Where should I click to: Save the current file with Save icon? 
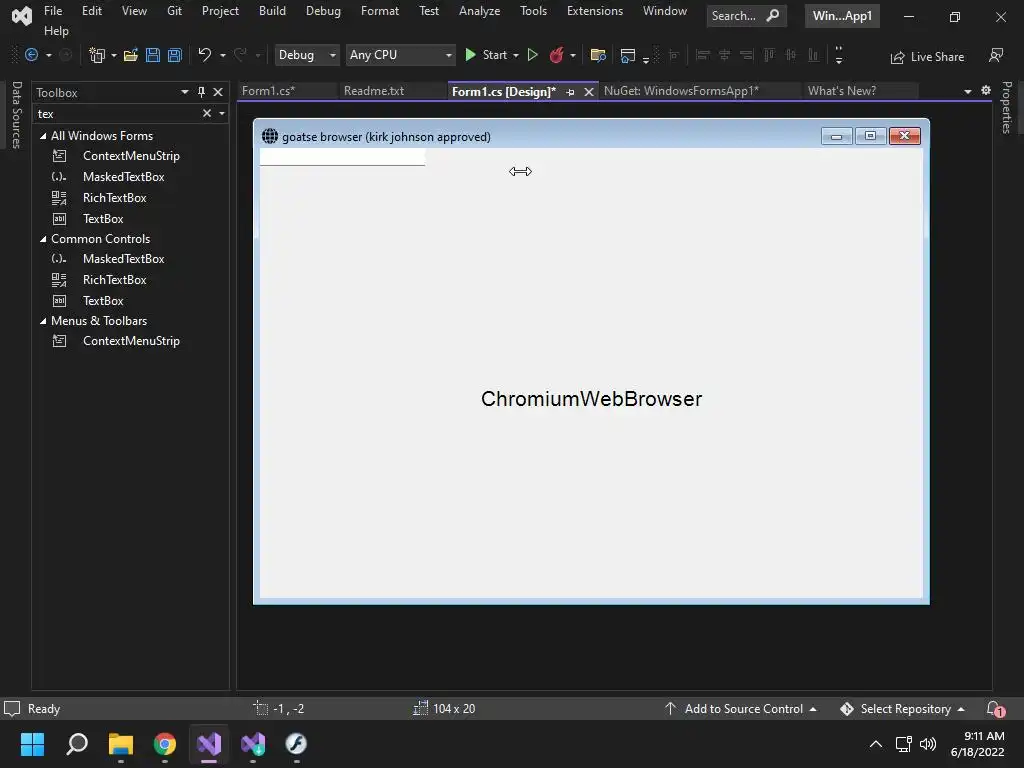coord(153,55)
